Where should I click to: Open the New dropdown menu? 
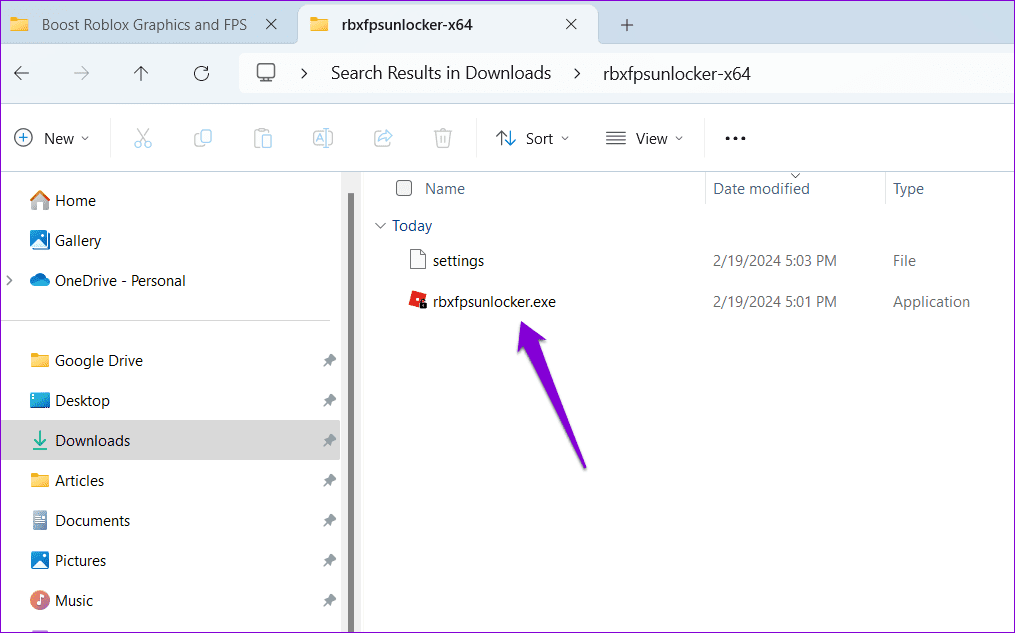pyautogui.click(x=52, y=139)
